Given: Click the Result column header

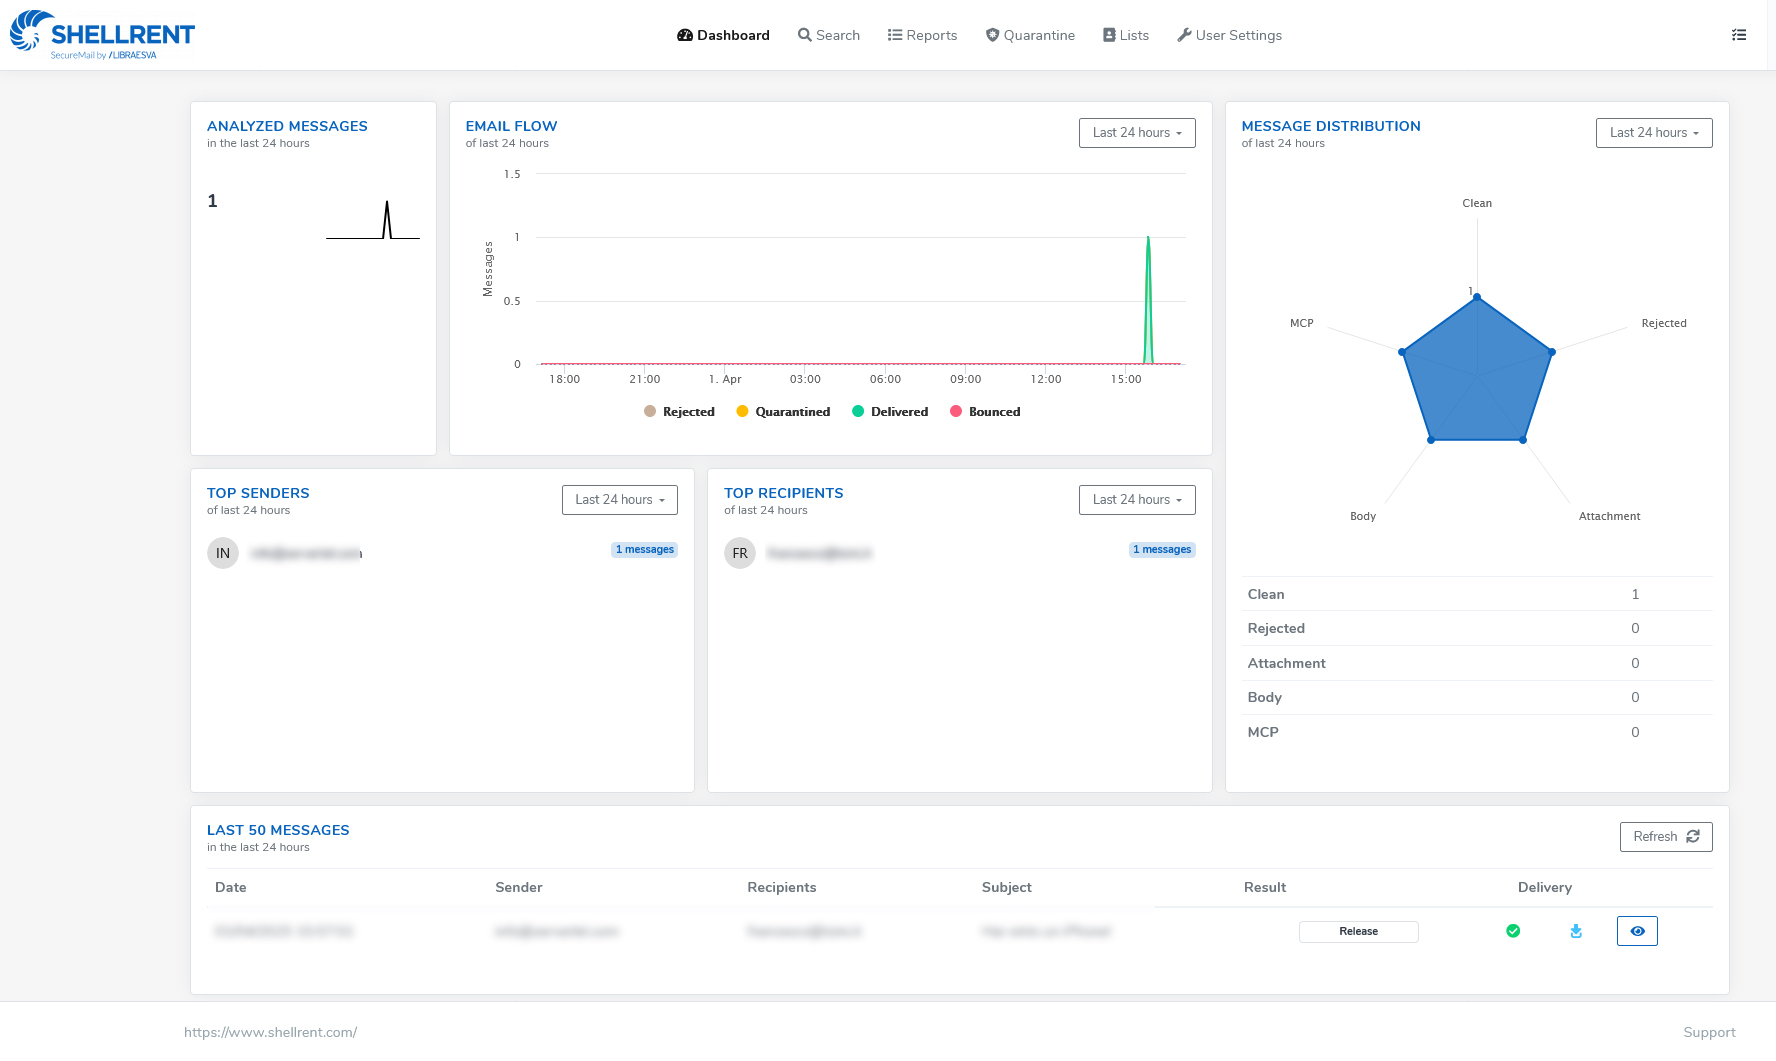Looking at the screenshot, I should point(1264,888).
